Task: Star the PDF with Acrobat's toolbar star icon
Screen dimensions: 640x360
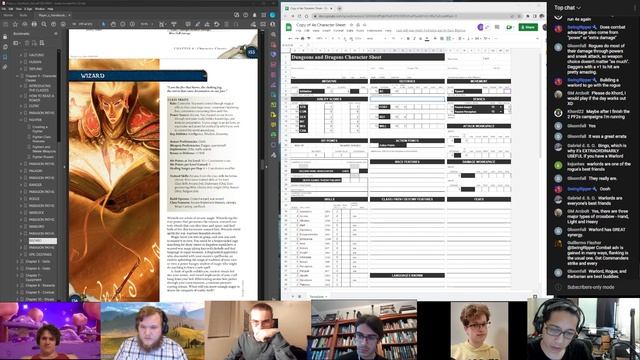Action: (x=15, y=24)
